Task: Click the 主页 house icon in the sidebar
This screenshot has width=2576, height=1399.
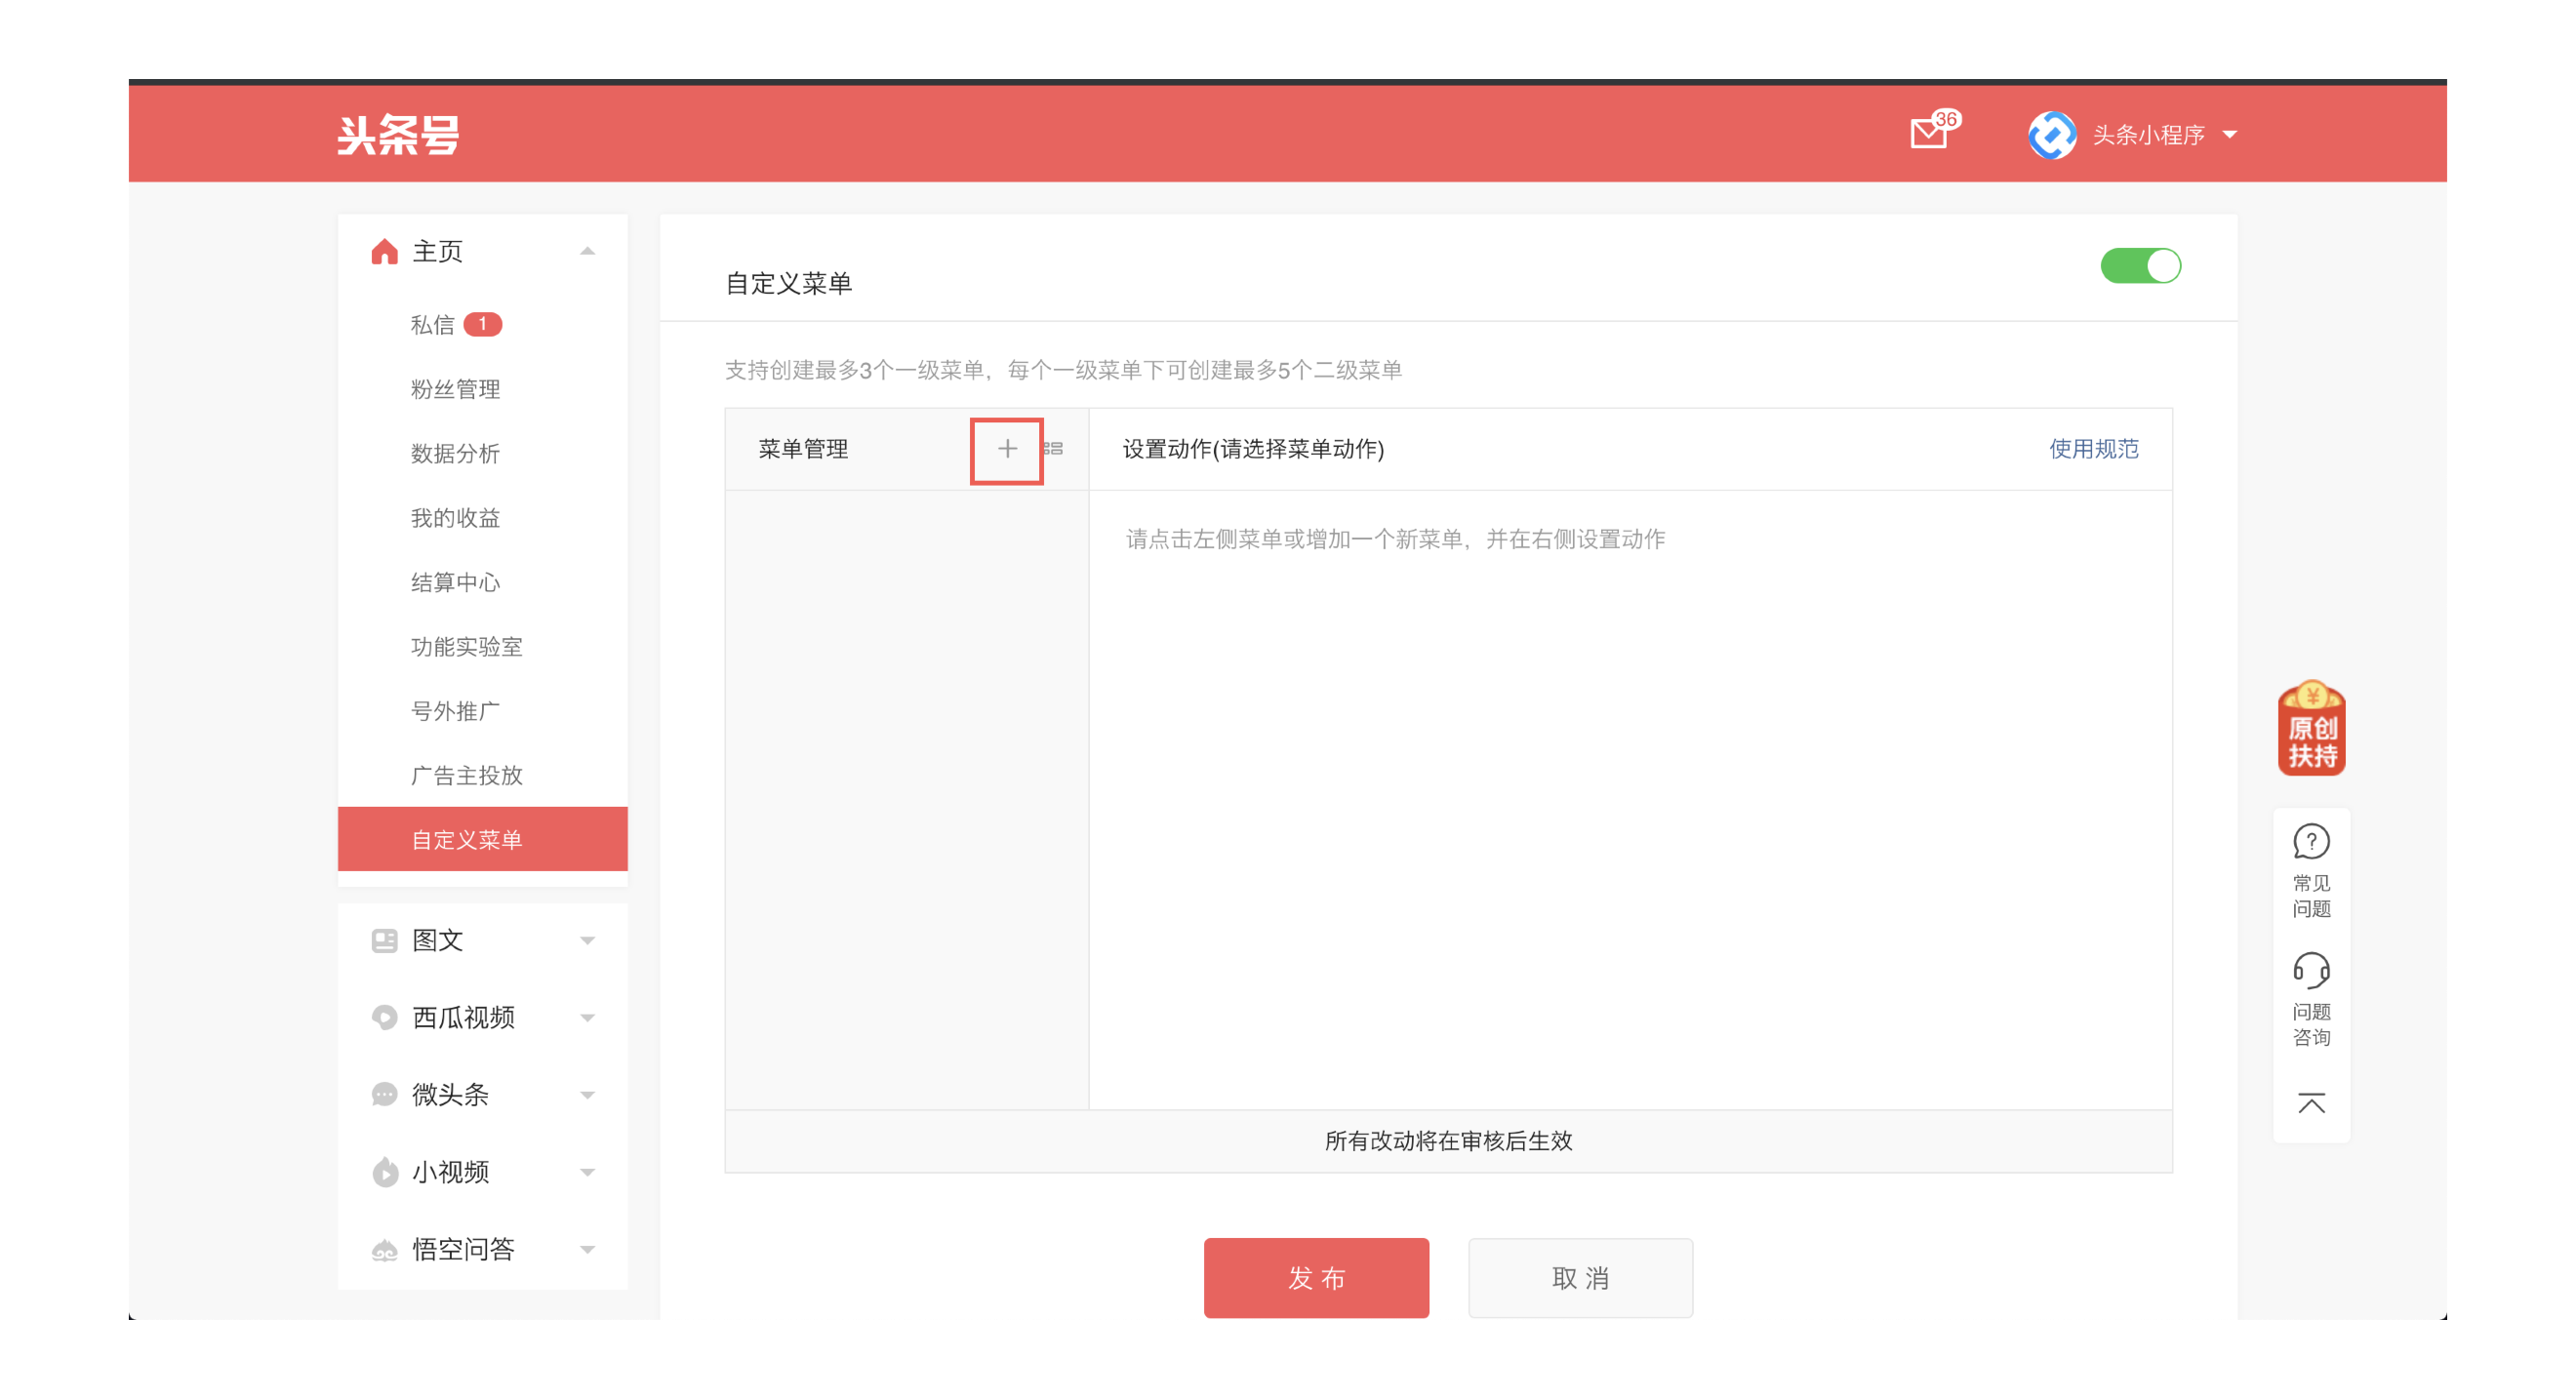Action: pos(384,250)
